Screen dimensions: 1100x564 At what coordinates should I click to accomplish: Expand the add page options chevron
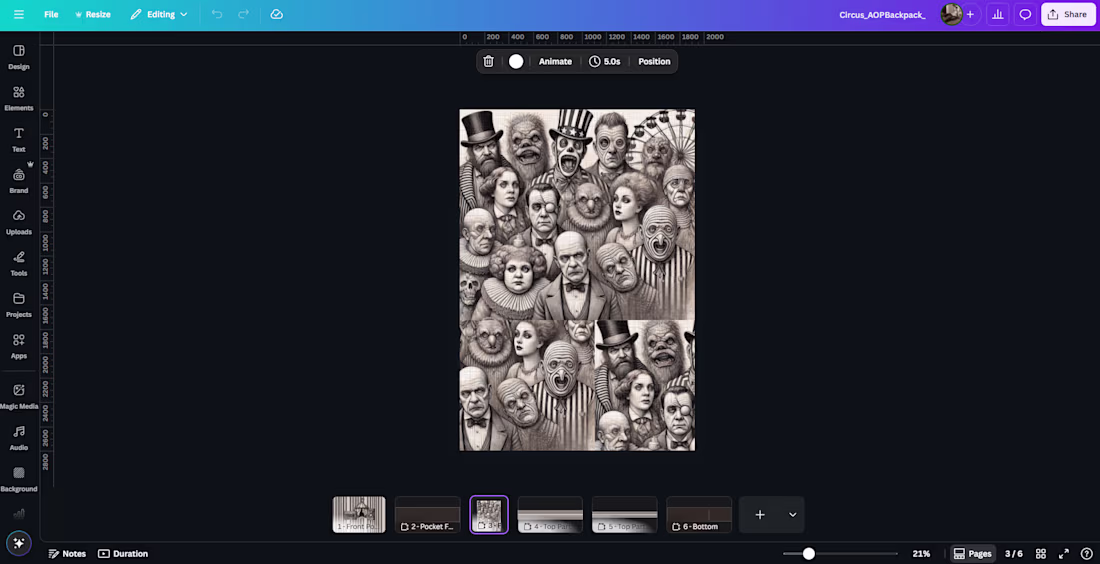click(793, 515)
